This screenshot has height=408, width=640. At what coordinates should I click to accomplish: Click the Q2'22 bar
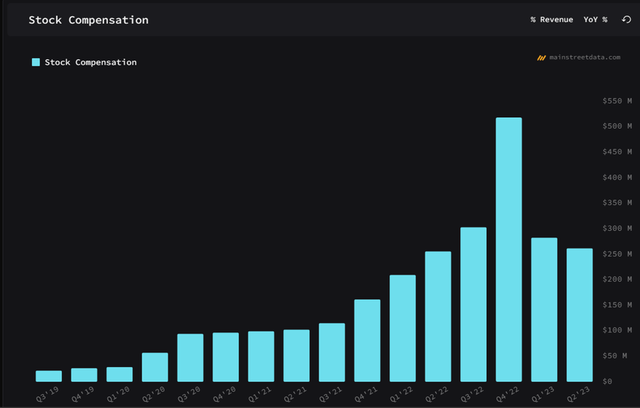point(438,317)
